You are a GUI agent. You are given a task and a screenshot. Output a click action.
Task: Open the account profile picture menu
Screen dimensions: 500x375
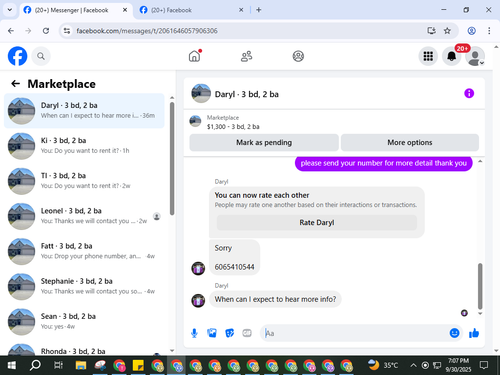click(x=475, y=57)
